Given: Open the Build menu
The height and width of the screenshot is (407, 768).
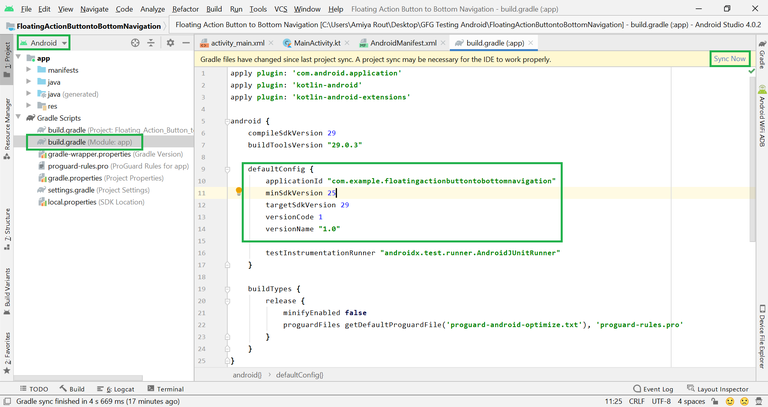Looking at the screenshot, I should [x=214, y=9].
